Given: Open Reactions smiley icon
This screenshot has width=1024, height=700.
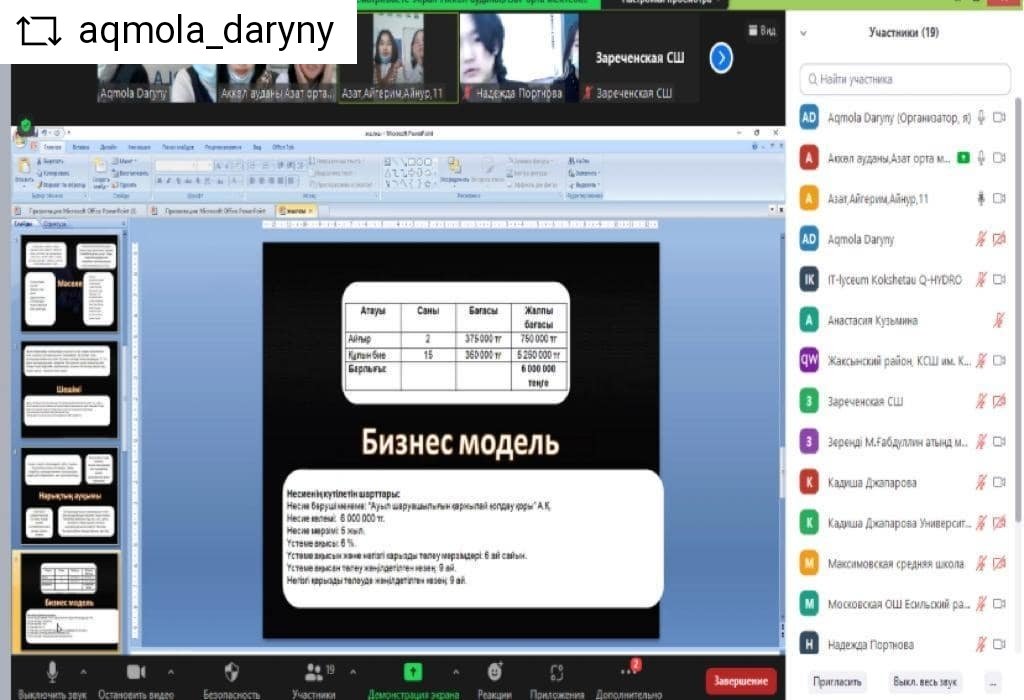Looking at the screenshot, I should [x=495, y=672].
